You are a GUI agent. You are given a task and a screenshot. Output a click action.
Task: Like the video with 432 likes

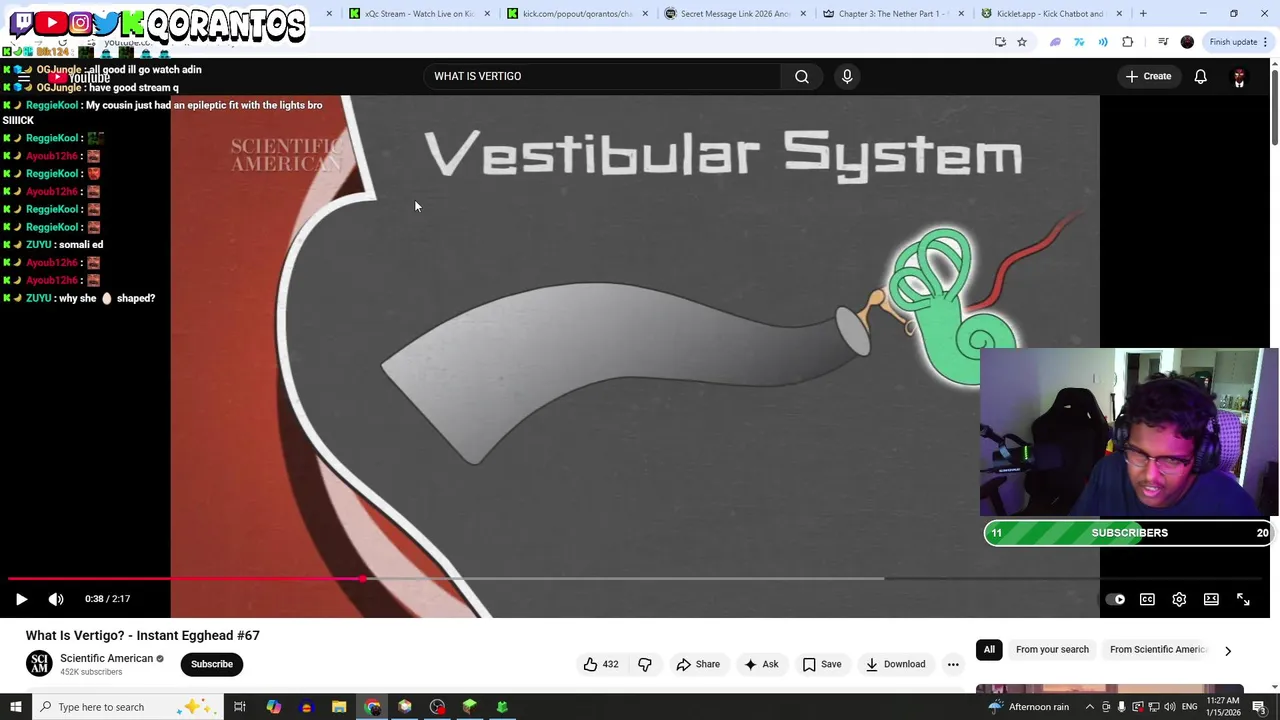click(601, 664)
